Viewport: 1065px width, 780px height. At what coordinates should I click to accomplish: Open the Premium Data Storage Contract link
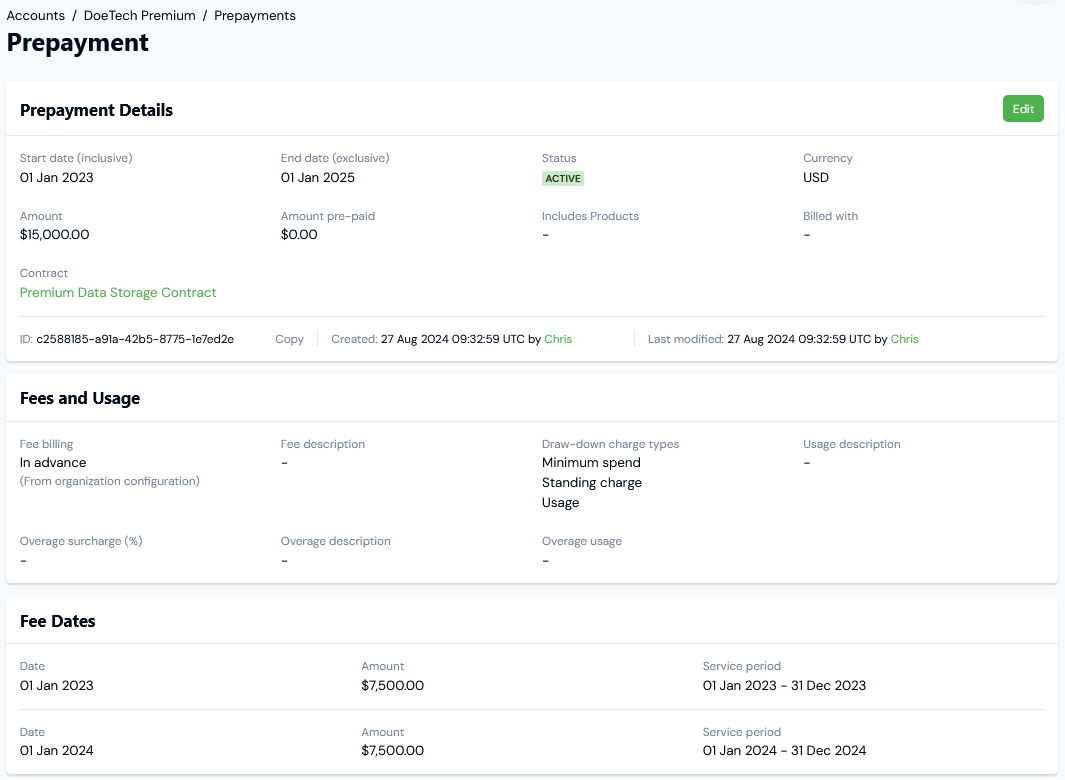117,292
